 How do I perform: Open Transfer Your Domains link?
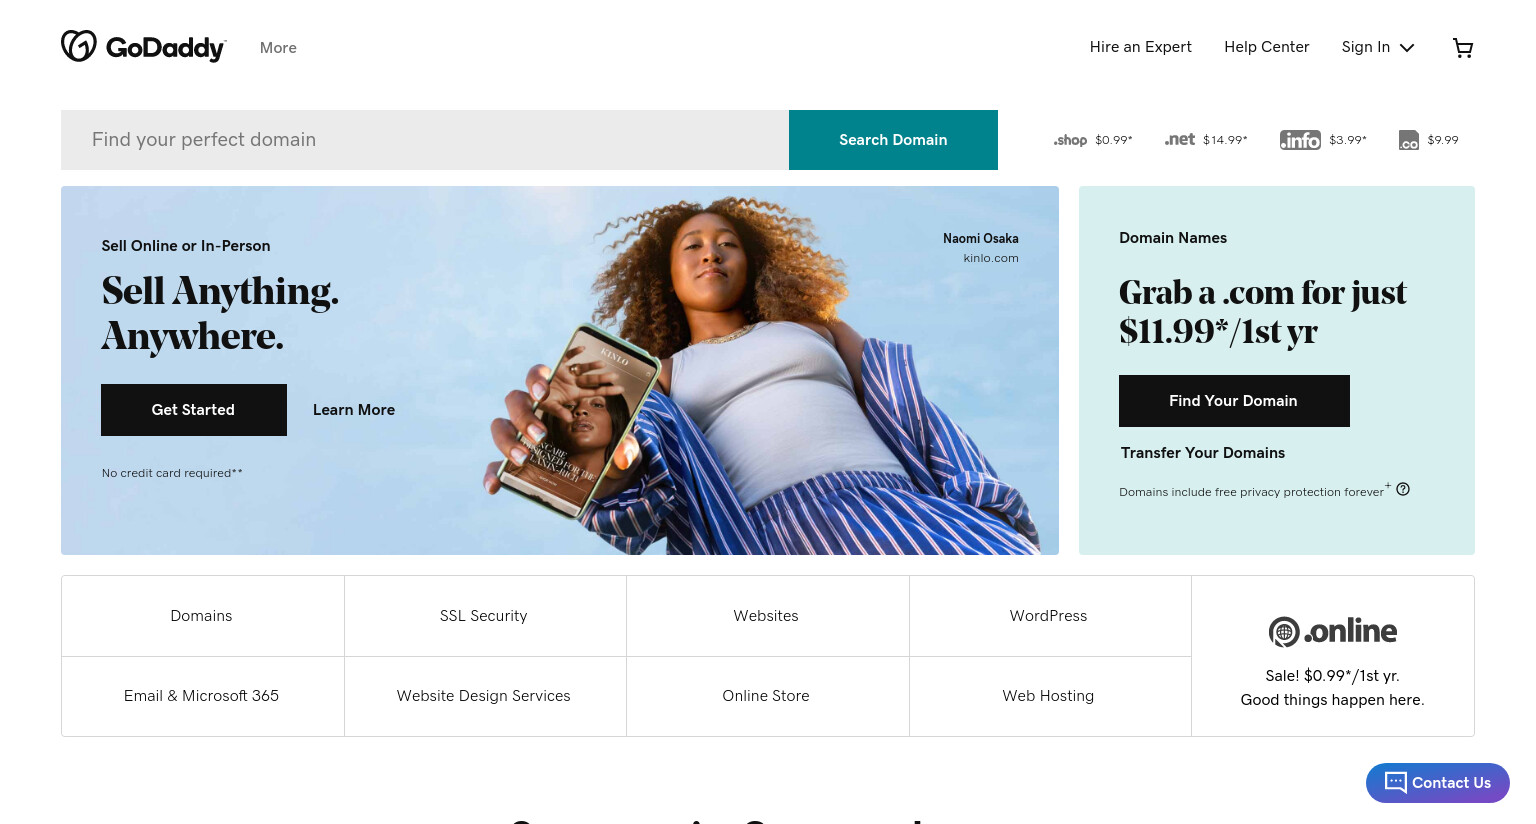(x=1203, y=453)
